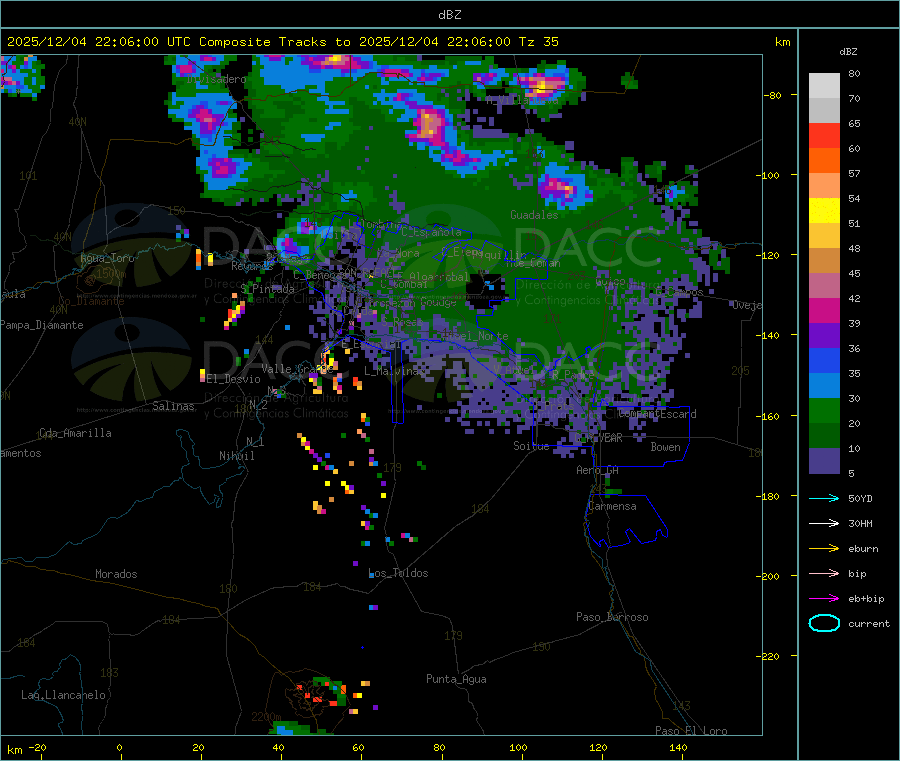Click the '50YD' legend label text
The image size is (900, 761).
[860, 498]
